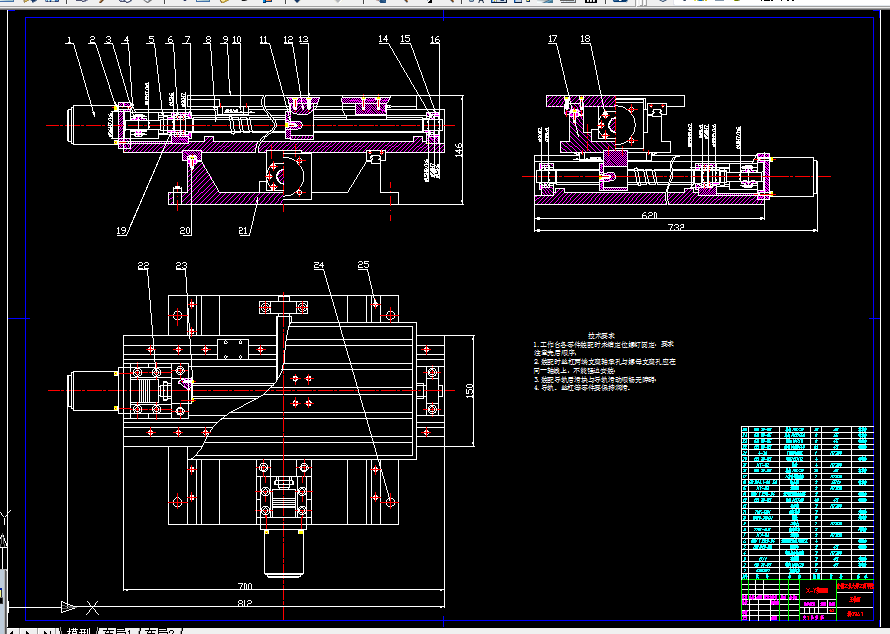Click part callout number 7
The width and height of the screenshot is (890, 634).
click(187, 40)
